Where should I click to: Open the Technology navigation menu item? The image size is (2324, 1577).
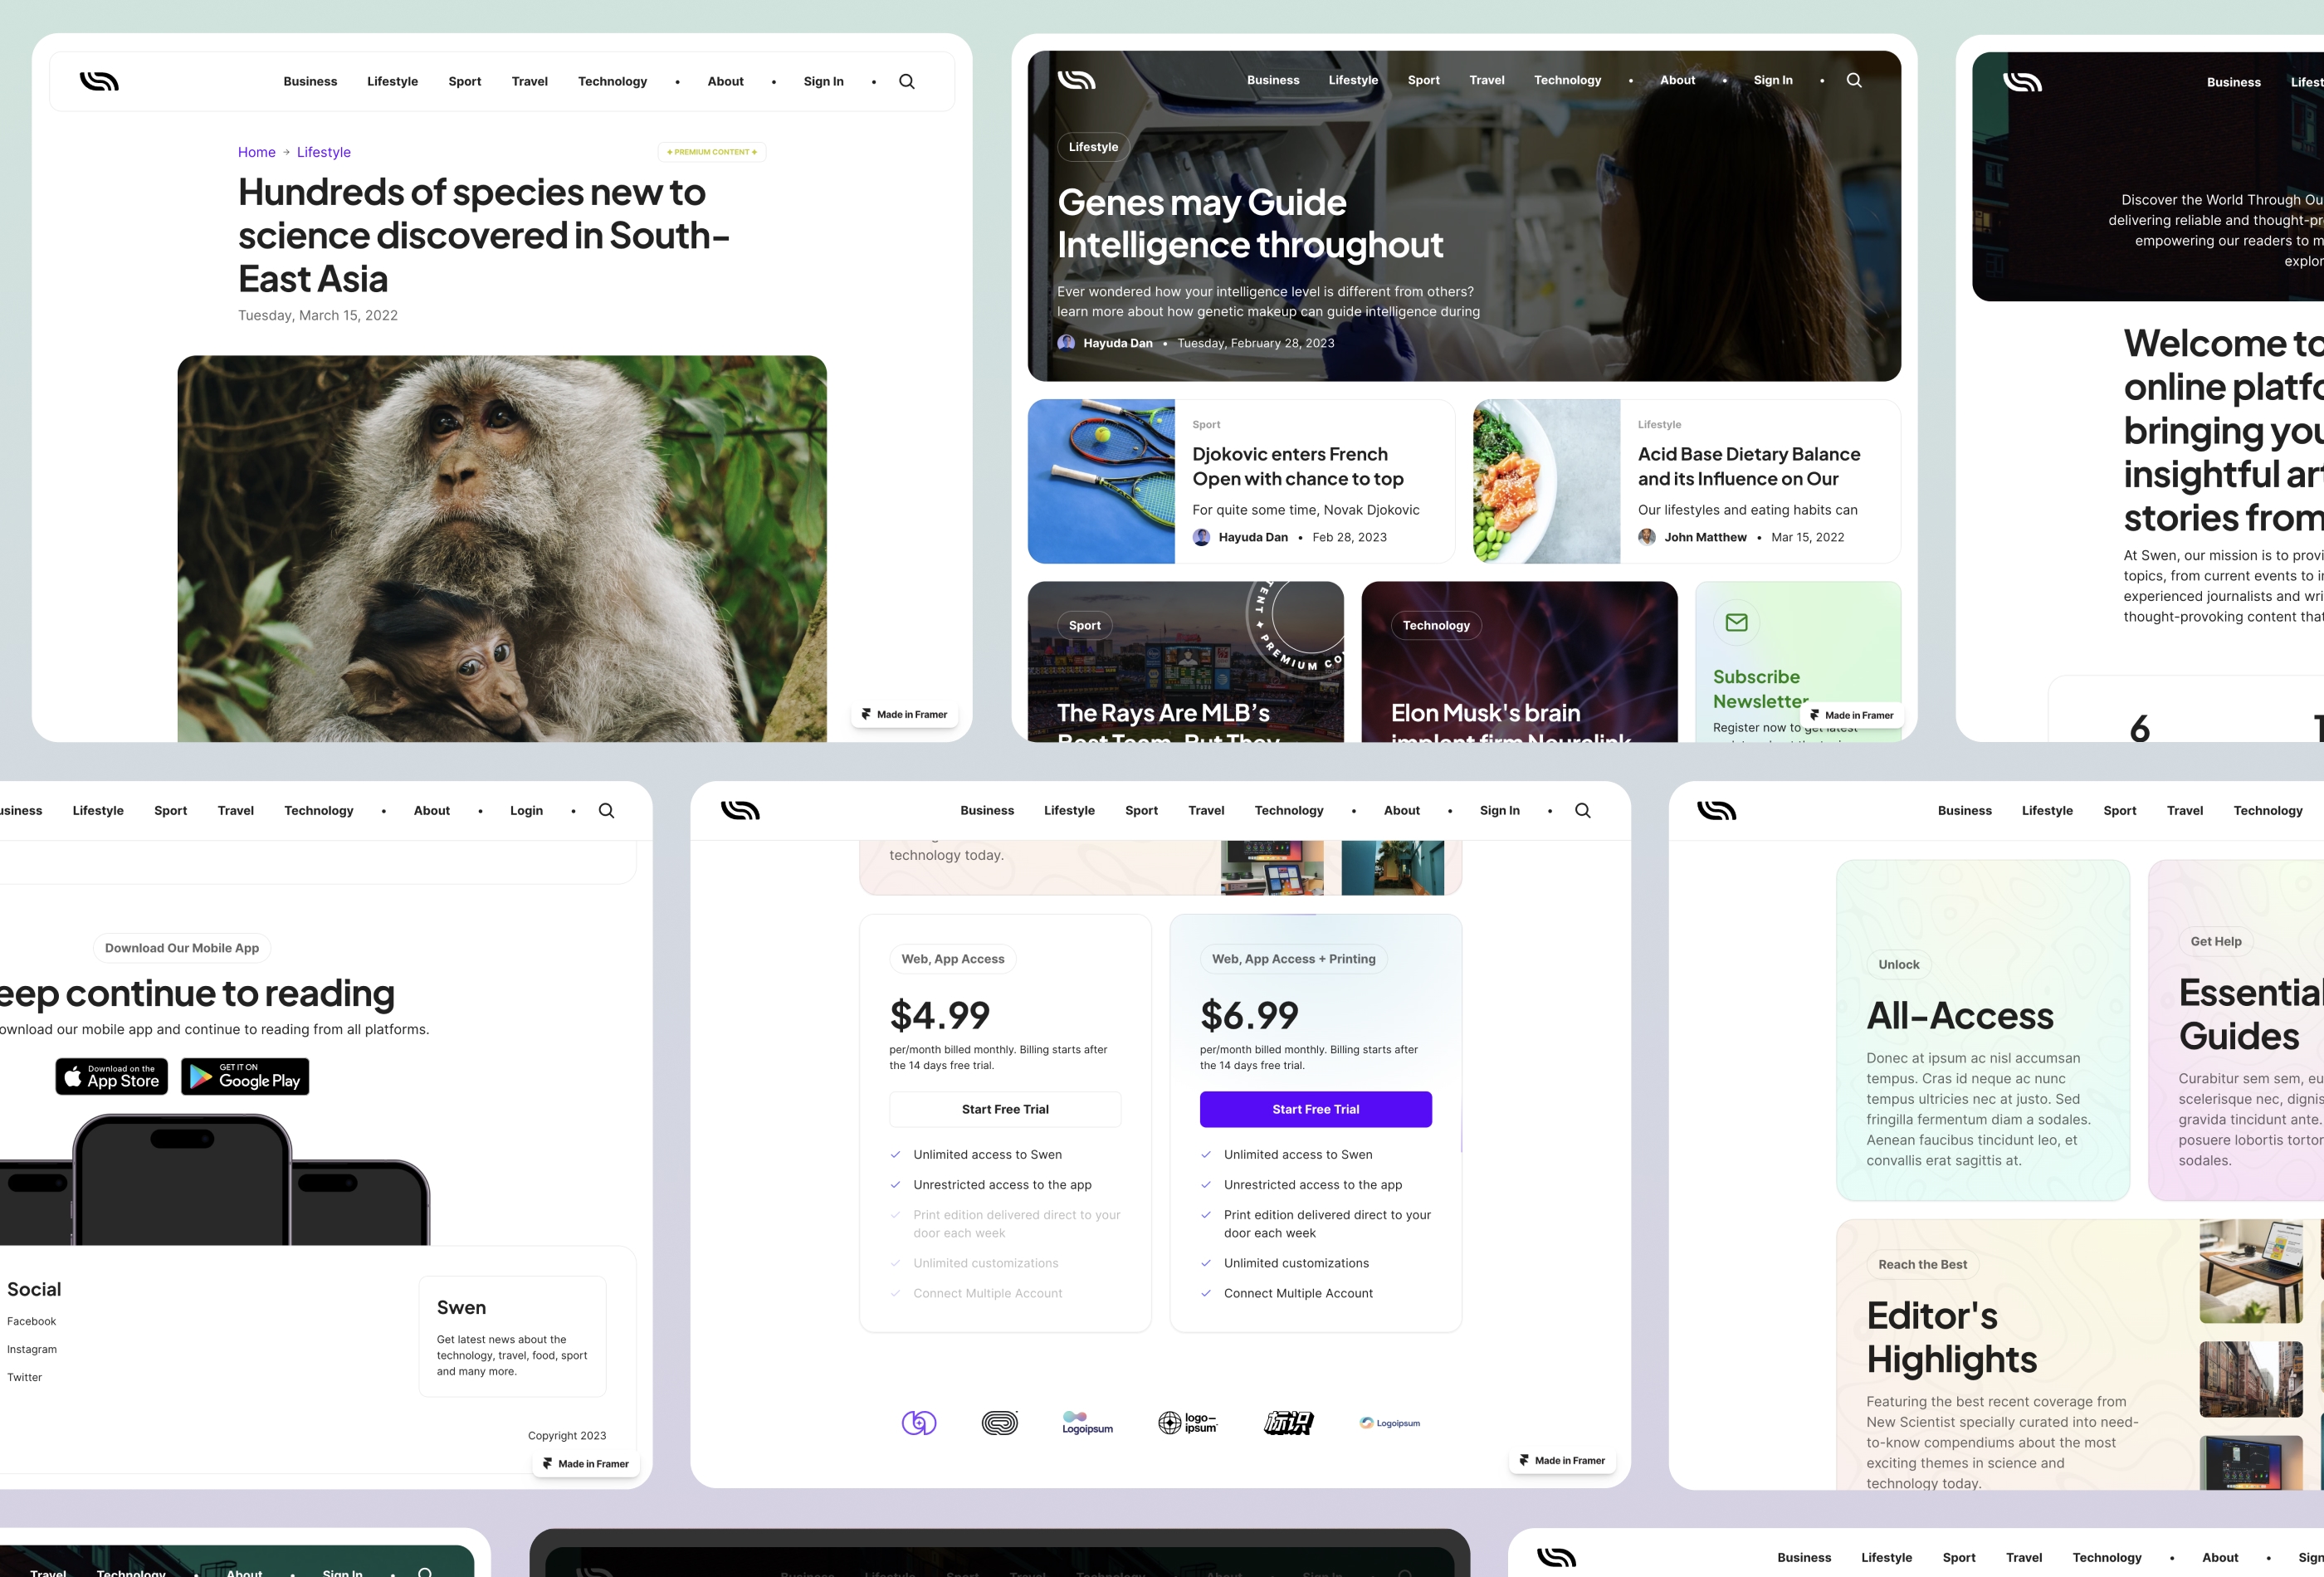613,81
